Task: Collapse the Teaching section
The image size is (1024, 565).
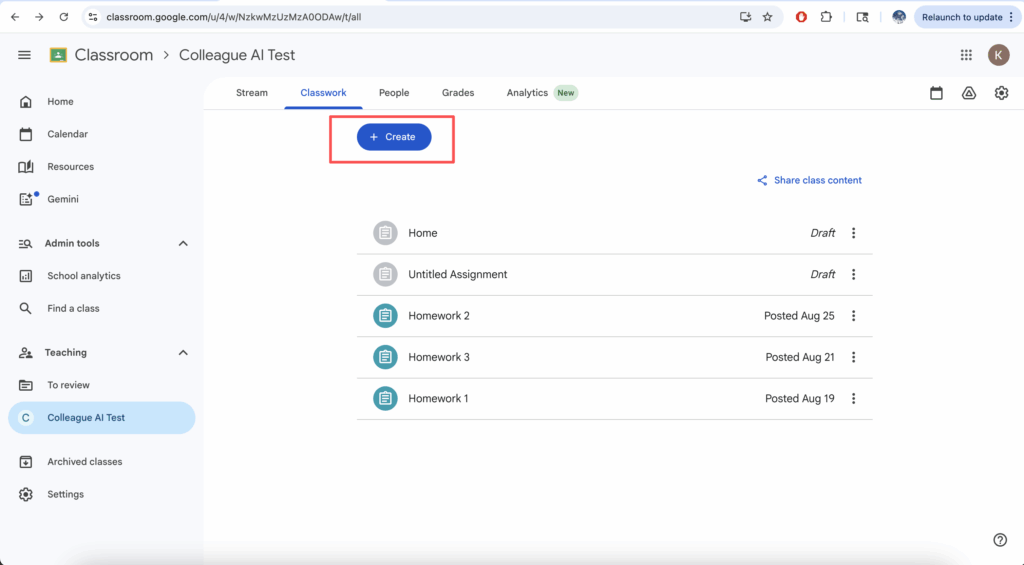Action: coord(183,352)
